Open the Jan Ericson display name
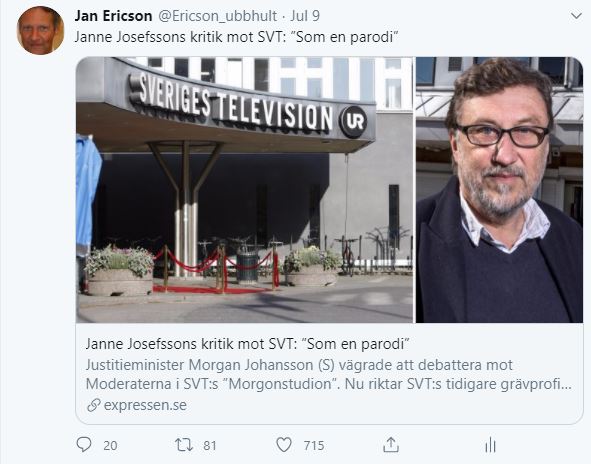Viewport: 591px width, 464px height. [x=113, y=16]
